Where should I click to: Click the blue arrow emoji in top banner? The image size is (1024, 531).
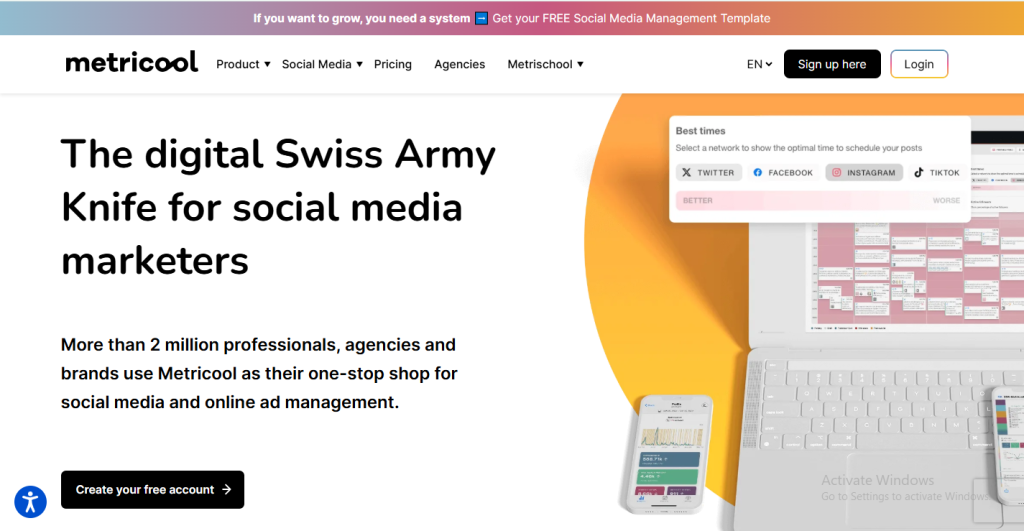tap(481, 18)
